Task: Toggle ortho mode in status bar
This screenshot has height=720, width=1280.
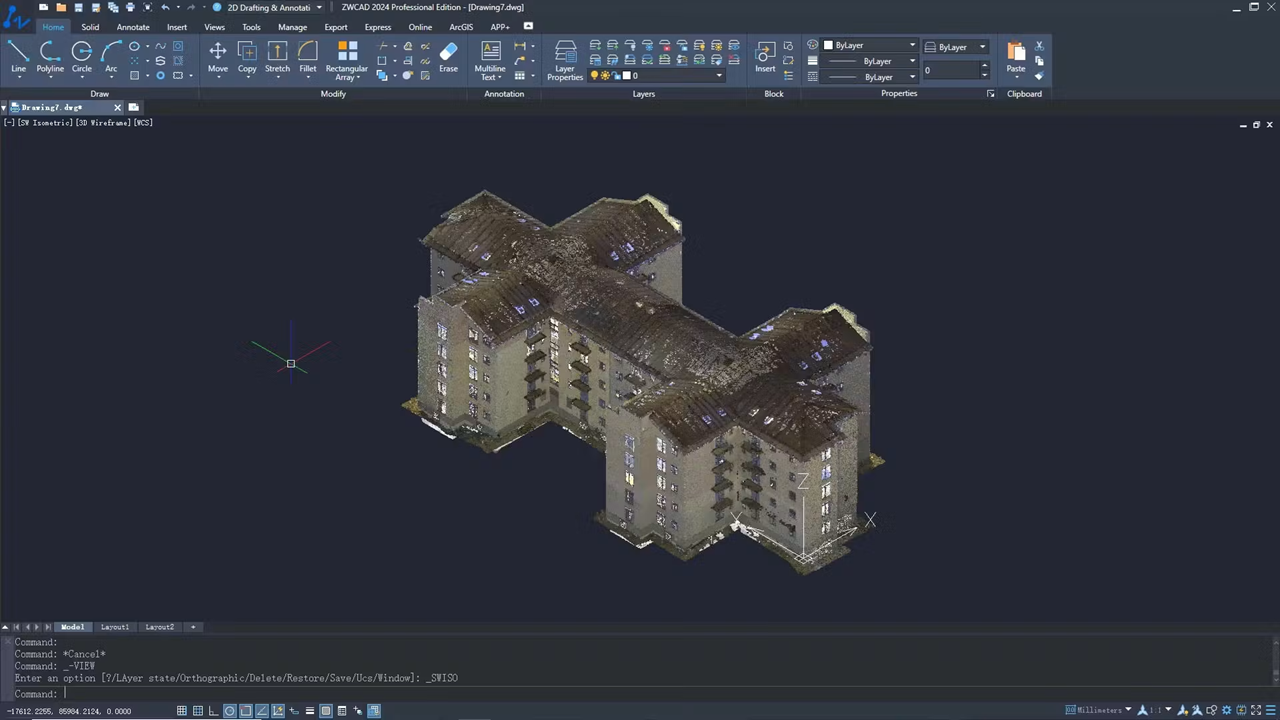Action: click(213, 711)
